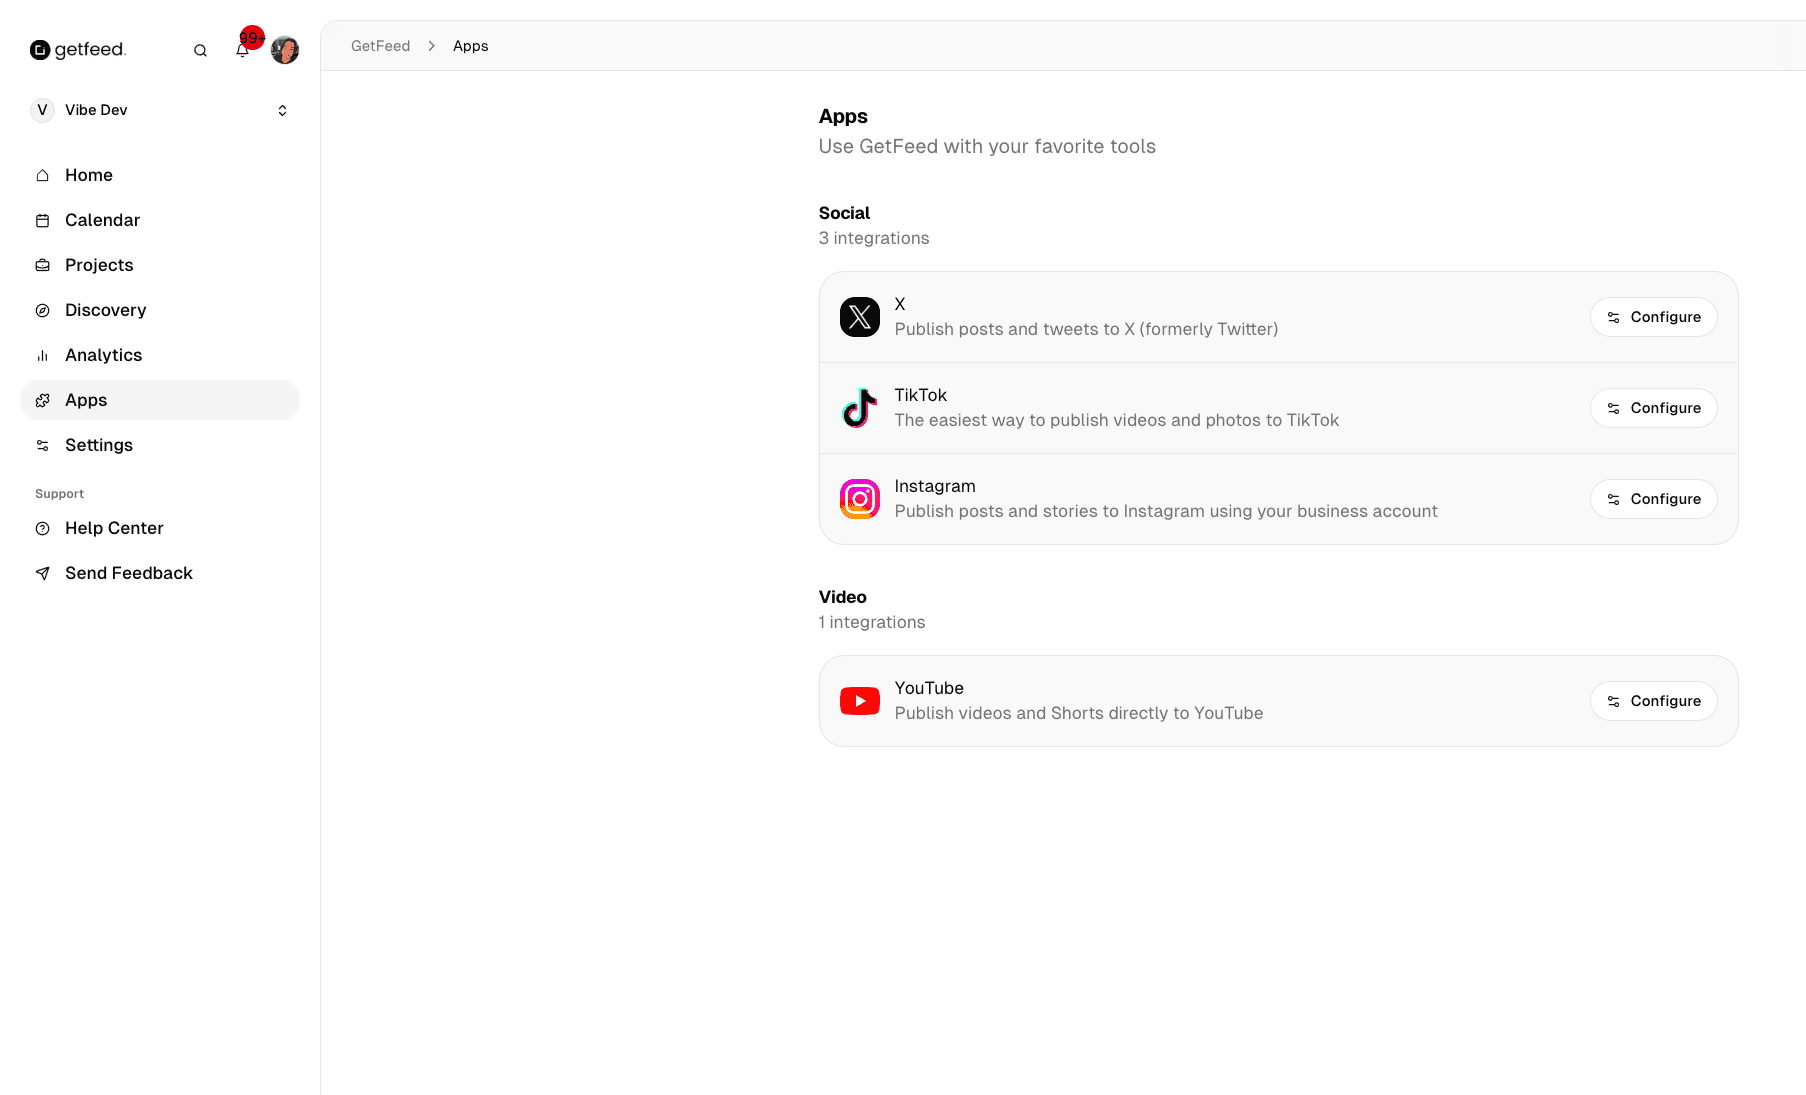Image resolution: width=1806 pixels, height=1095 pixels.
Task: Click Send Feedback in the Support section
Action: click(128, 573)
